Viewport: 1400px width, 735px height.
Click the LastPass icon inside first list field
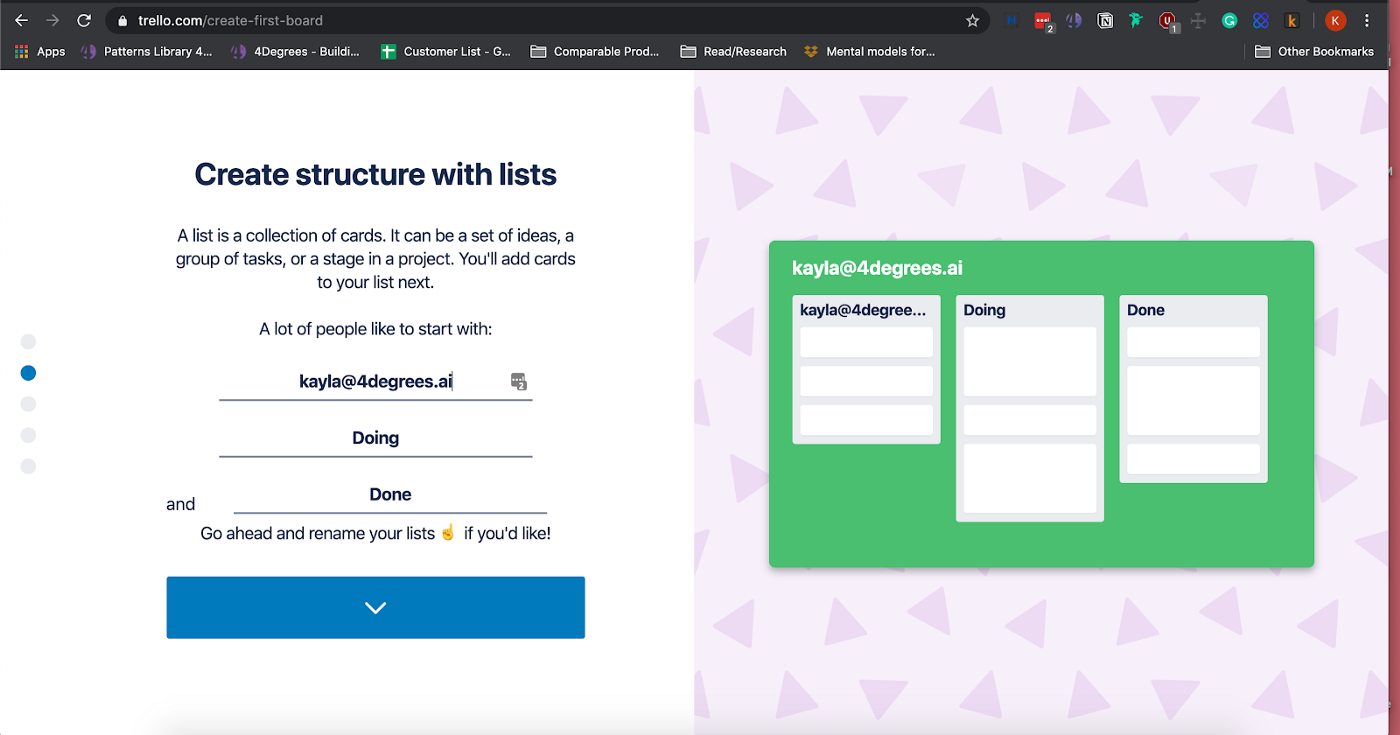coord(518,381)
